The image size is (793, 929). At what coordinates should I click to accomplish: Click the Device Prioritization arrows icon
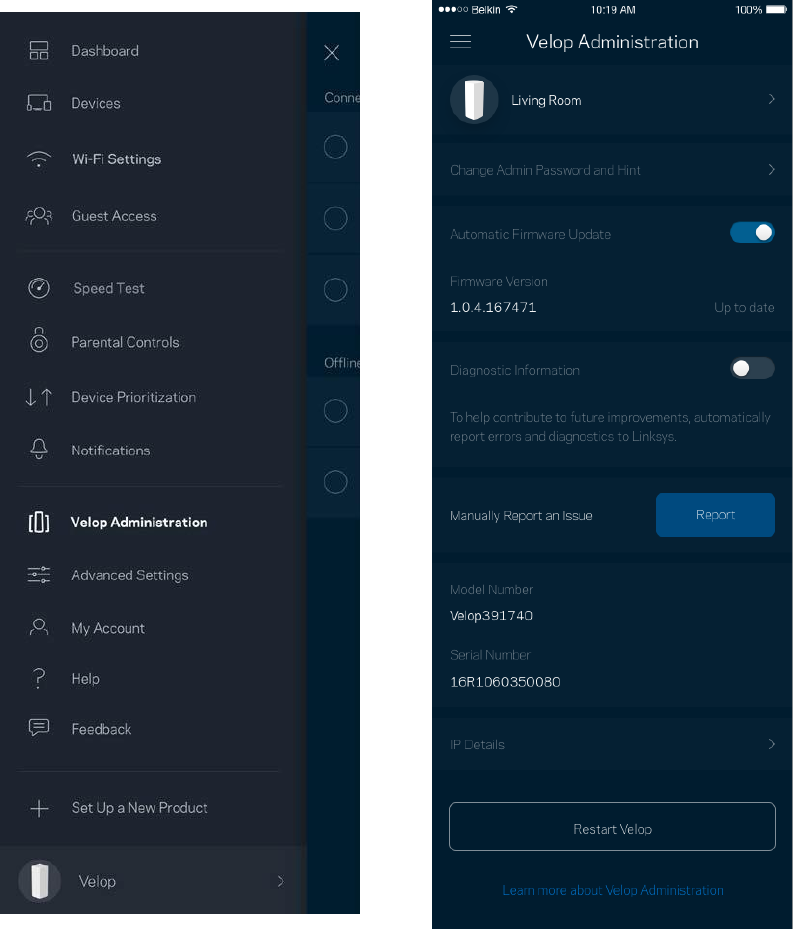pyautogui.click(x=39, y=397)
